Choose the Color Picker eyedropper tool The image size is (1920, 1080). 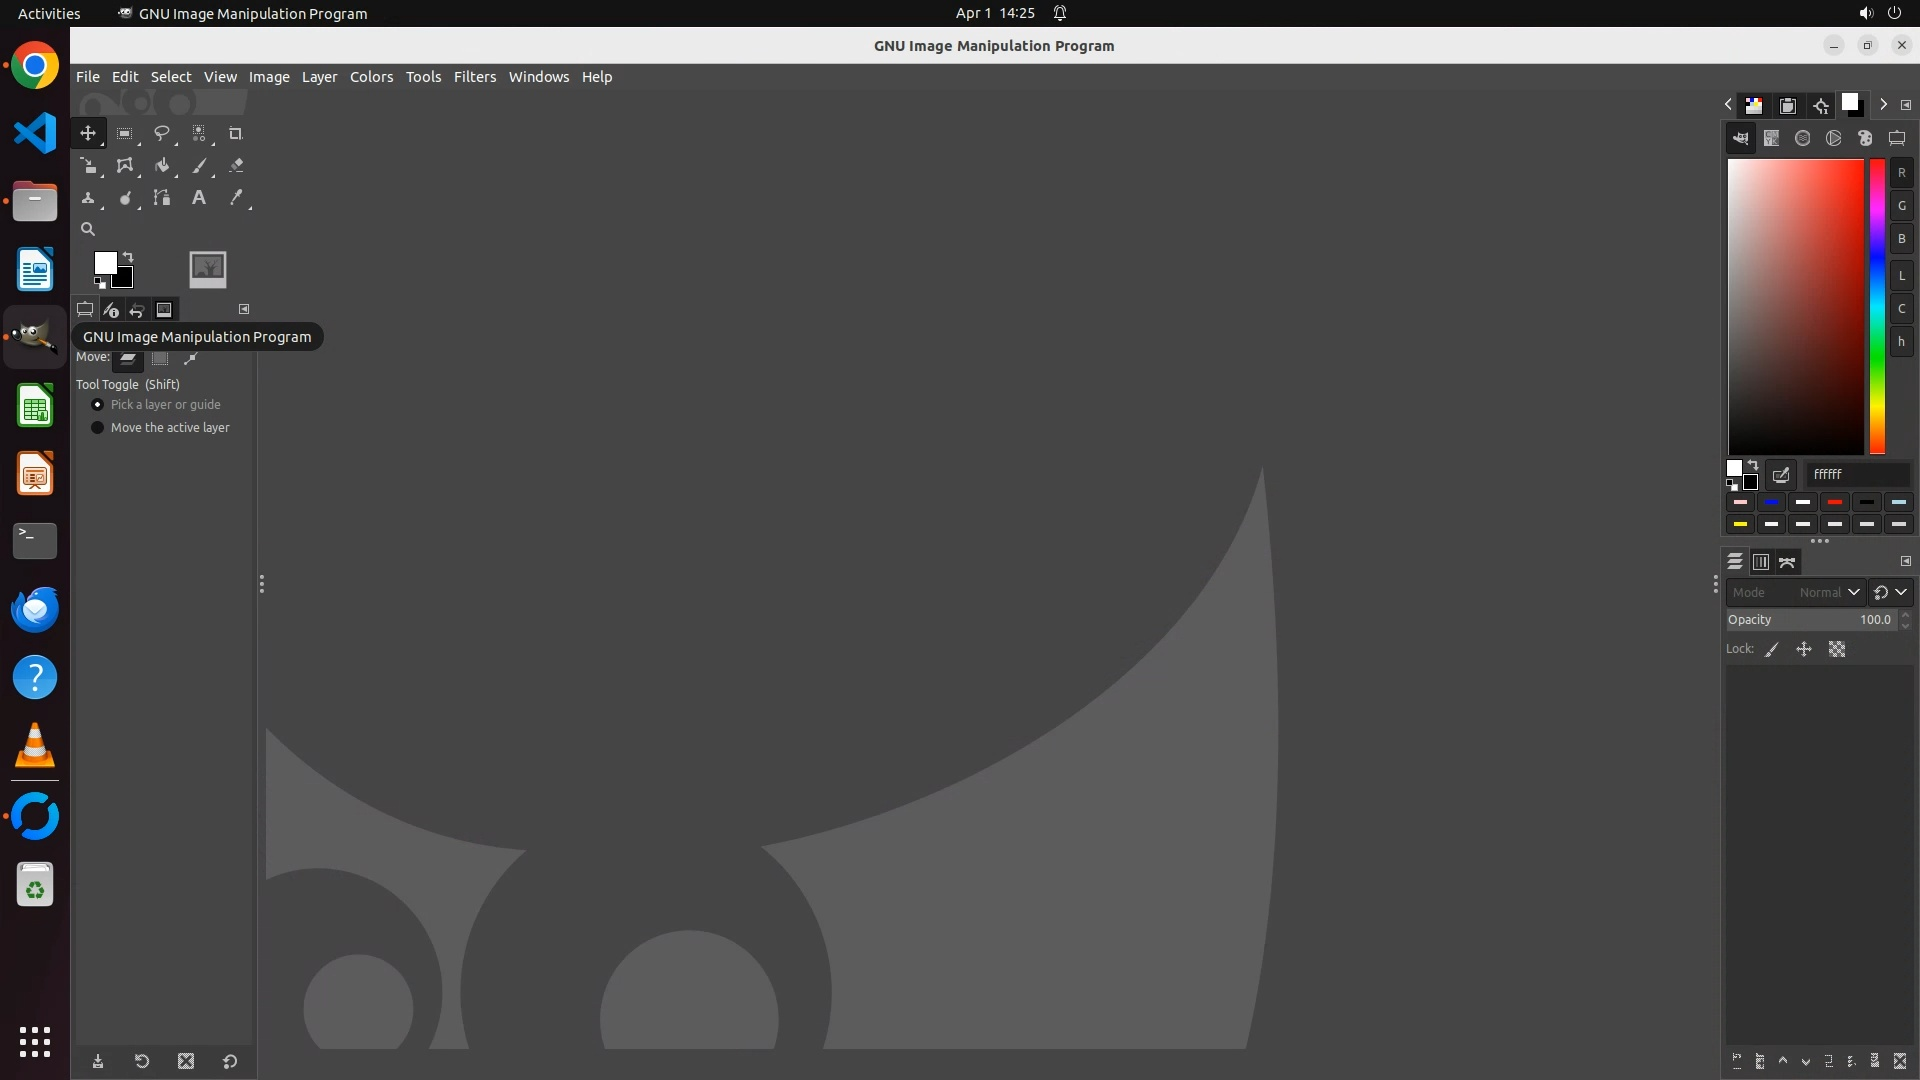[236, 198]
